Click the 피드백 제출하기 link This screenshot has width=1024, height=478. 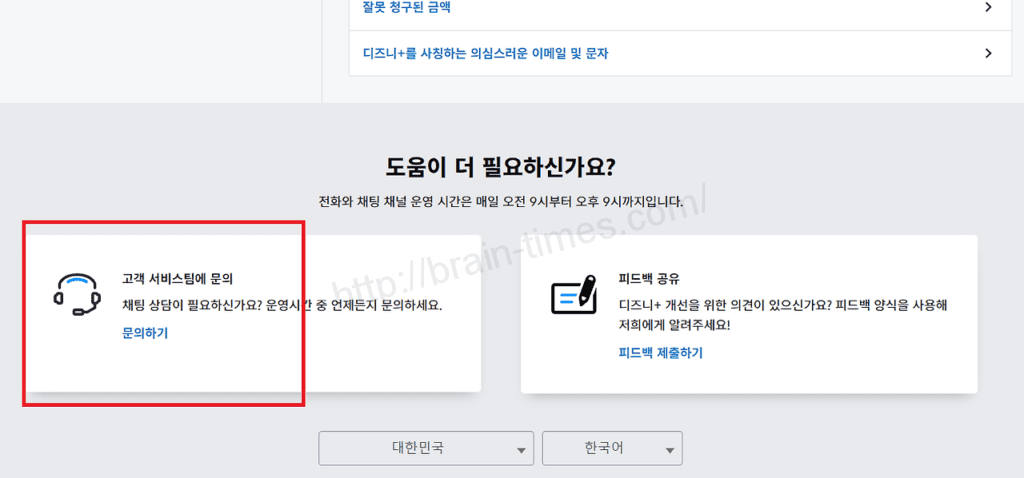(x=660, y=353)
